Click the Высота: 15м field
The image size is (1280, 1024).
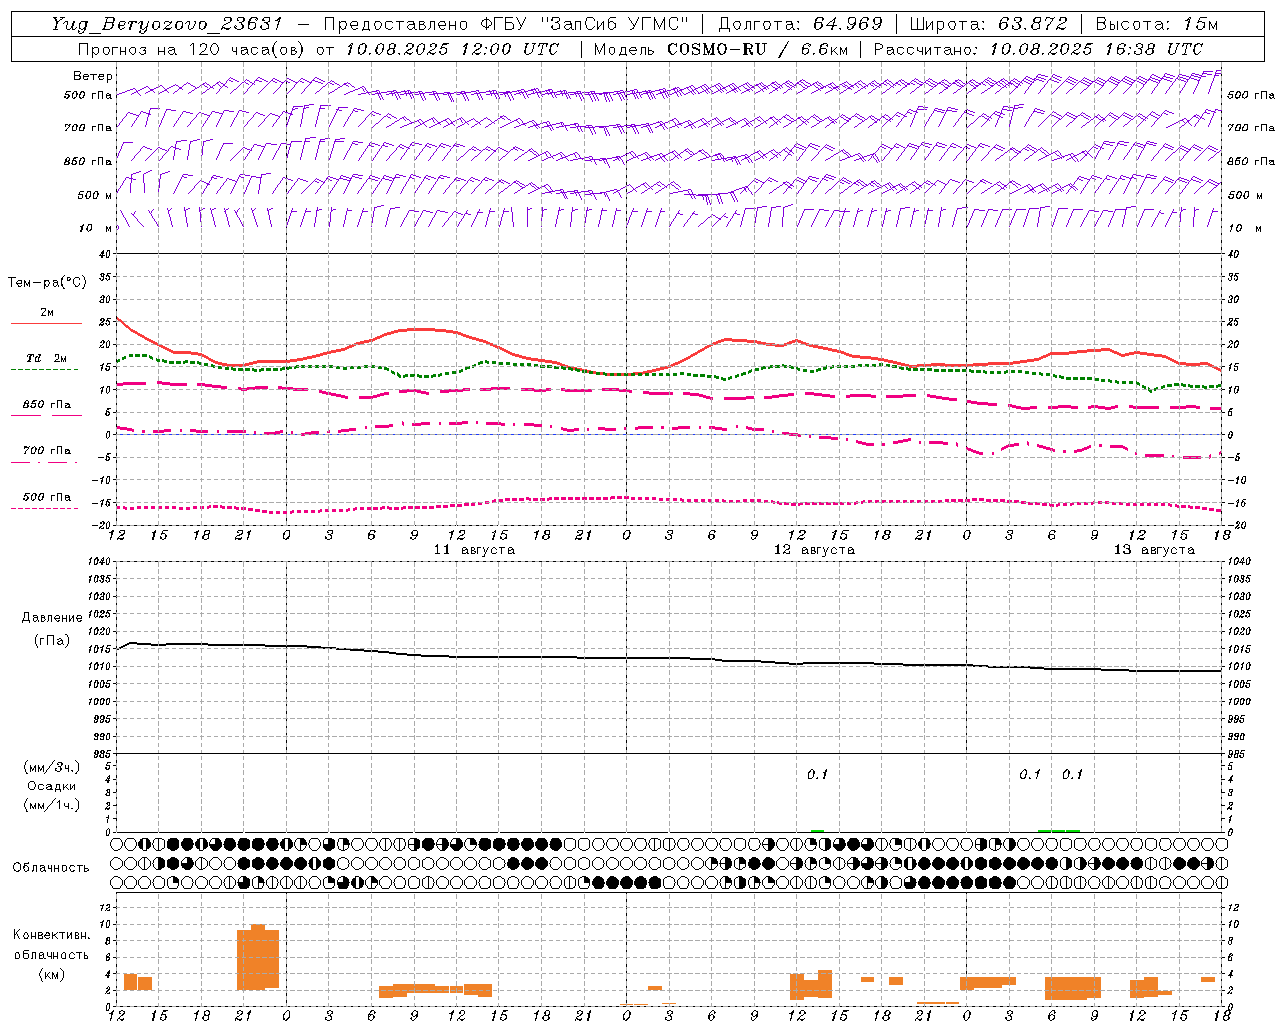click(1157, 24)
